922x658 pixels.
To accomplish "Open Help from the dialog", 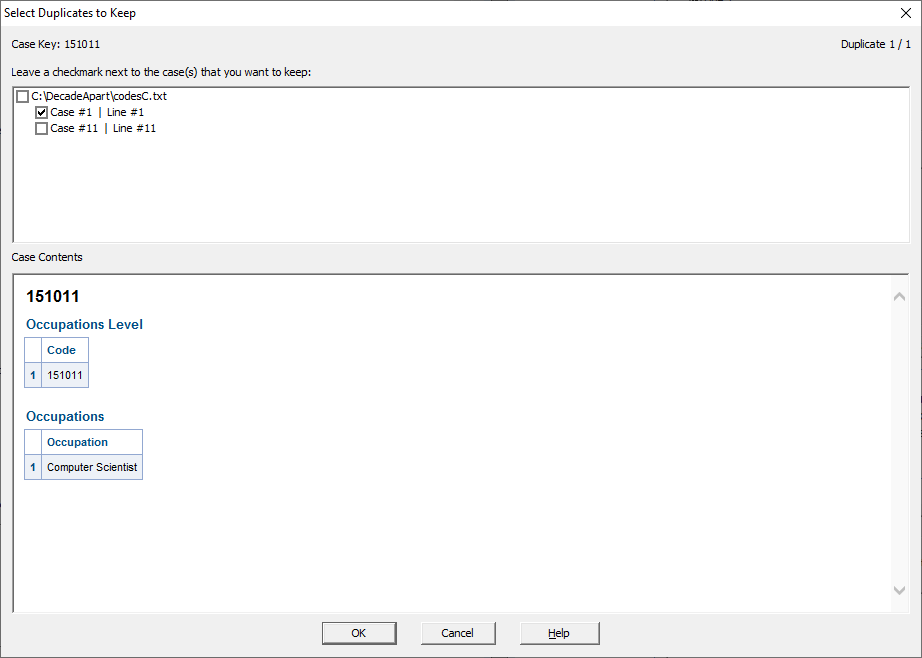I will (559, 633).
